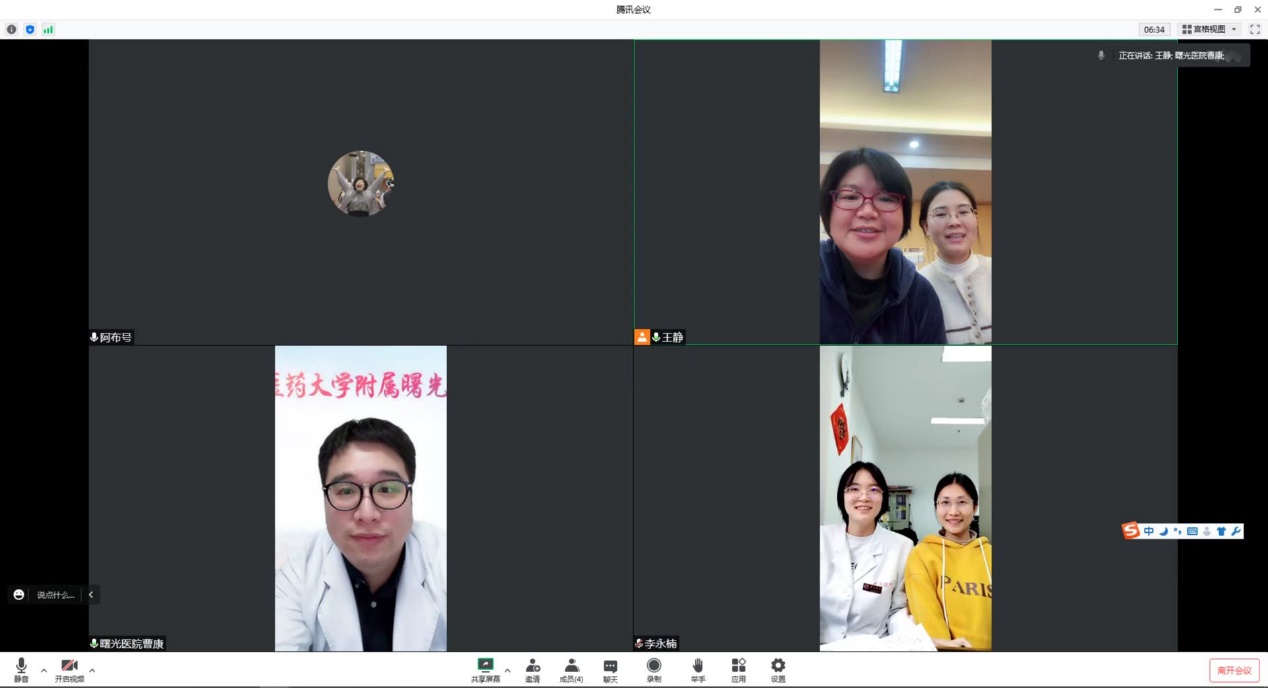The width and height of the screenshot is (1268, 688).
Task: Expand audio options arrow beside 静音
Action: [44, 670]
